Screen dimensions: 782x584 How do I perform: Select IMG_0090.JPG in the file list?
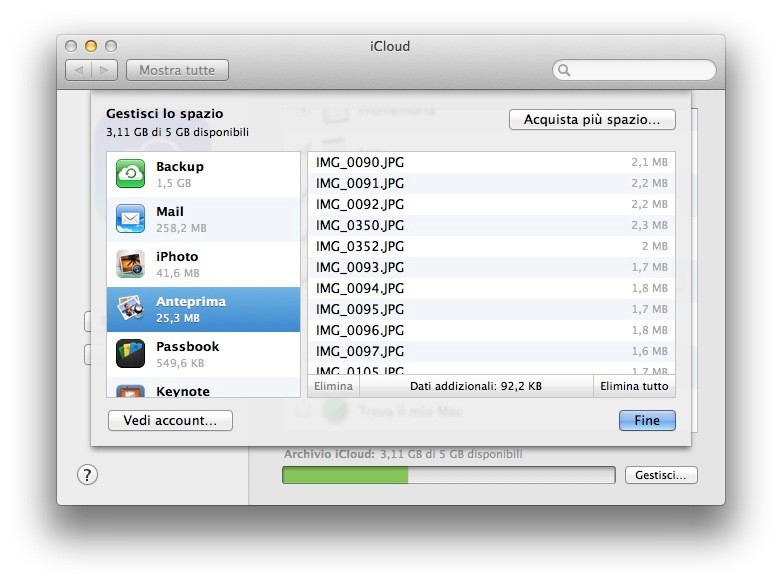[490, 162]
